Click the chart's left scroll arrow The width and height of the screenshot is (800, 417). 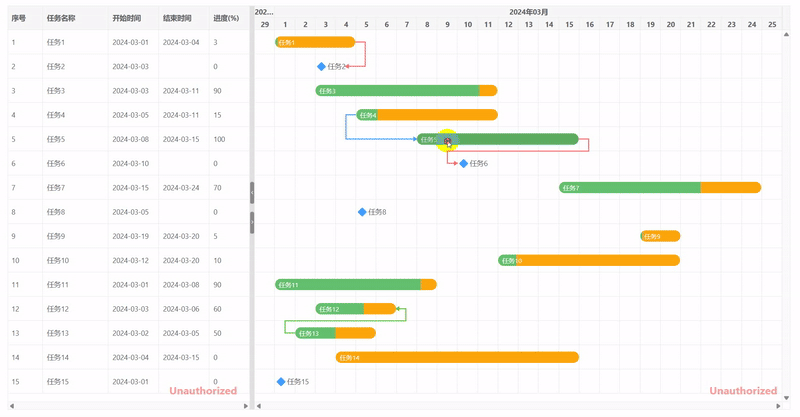259,406
